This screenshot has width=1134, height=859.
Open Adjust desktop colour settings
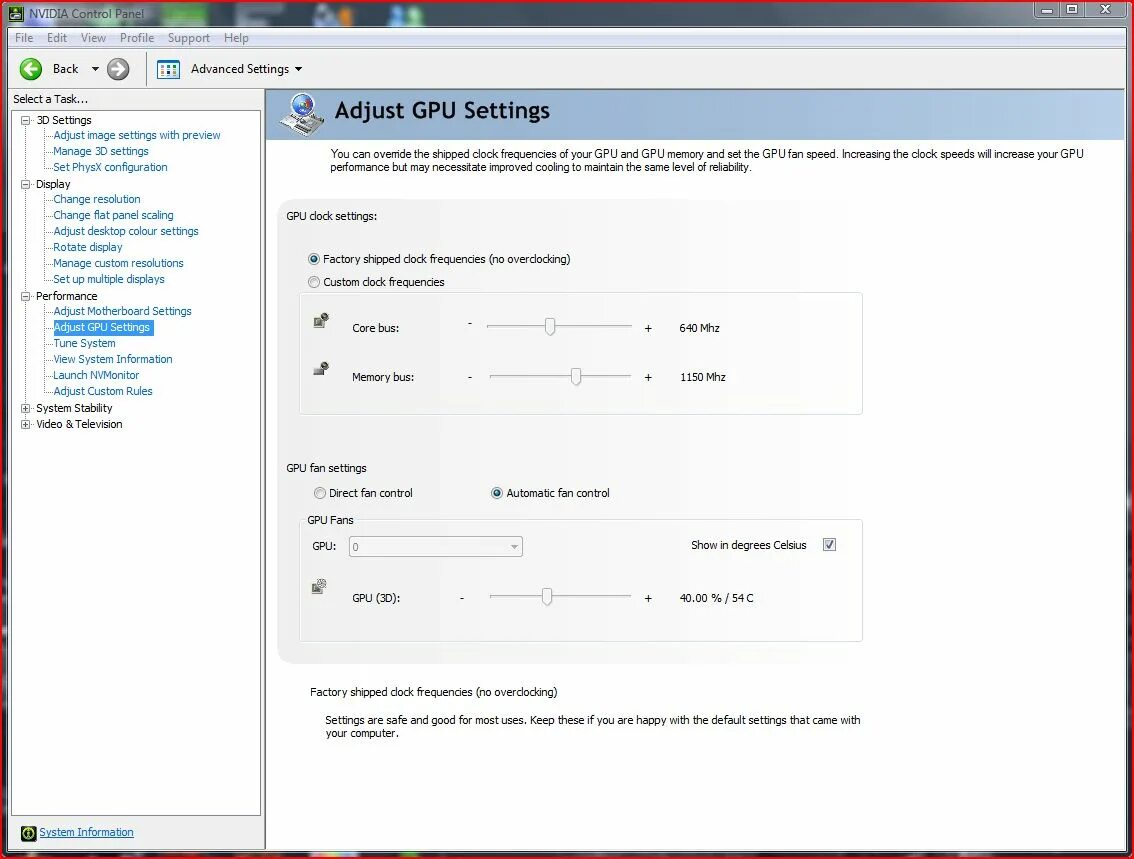coord(126,231)
